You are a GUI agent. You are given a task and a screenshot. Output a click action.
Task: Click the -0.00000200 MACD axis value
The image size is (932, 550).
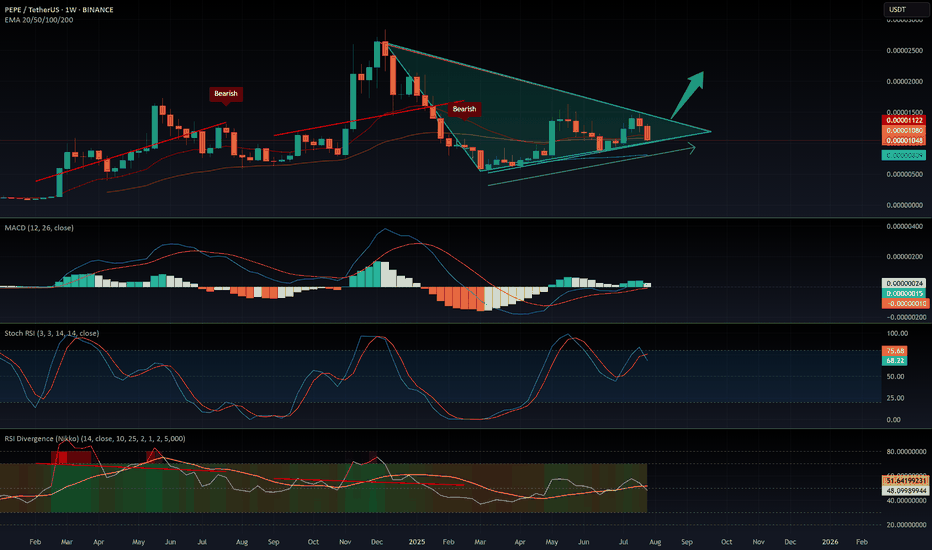904,318
